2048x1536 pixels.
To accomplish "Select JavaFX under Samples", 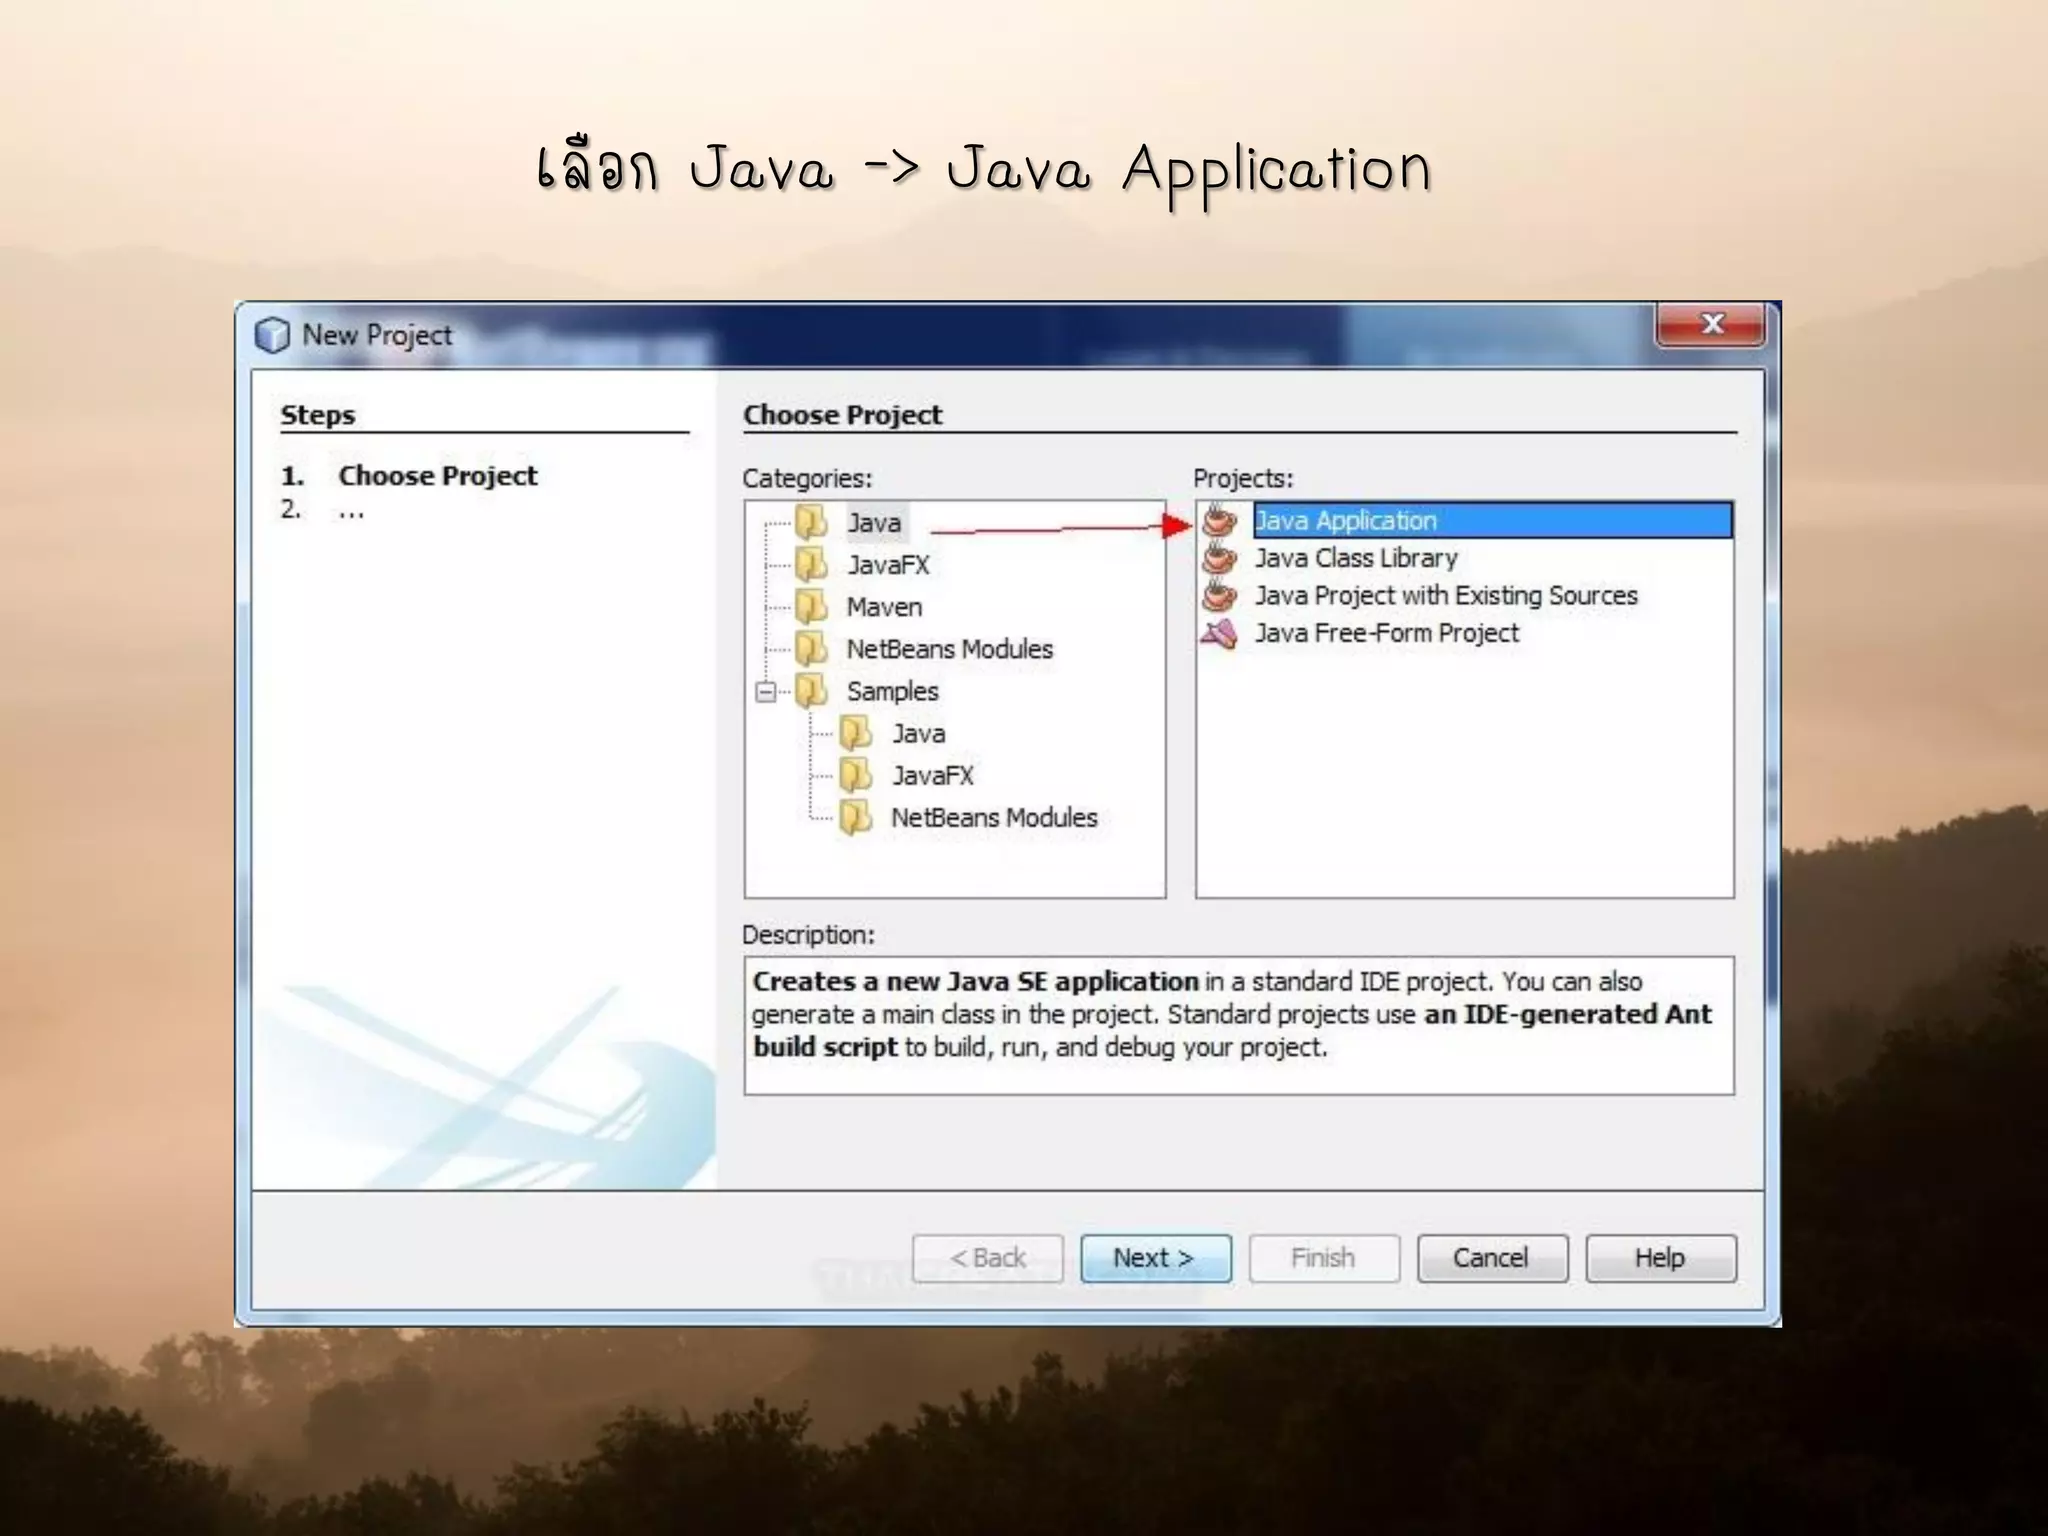I will point(932,775).
